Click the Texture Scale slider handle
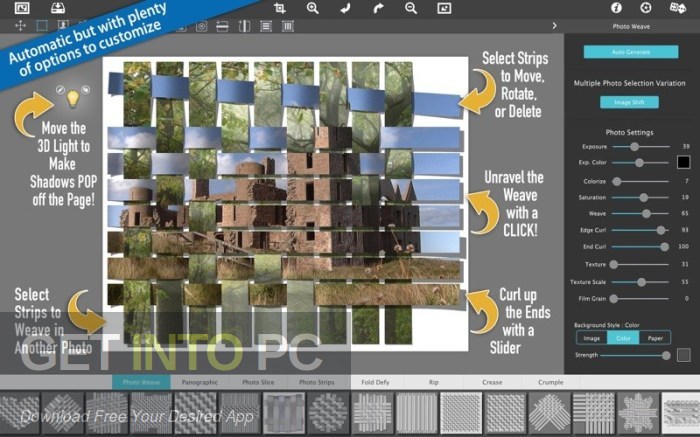Image resolution: width=700 pixels, height=437 pixels. click(642, 282)
